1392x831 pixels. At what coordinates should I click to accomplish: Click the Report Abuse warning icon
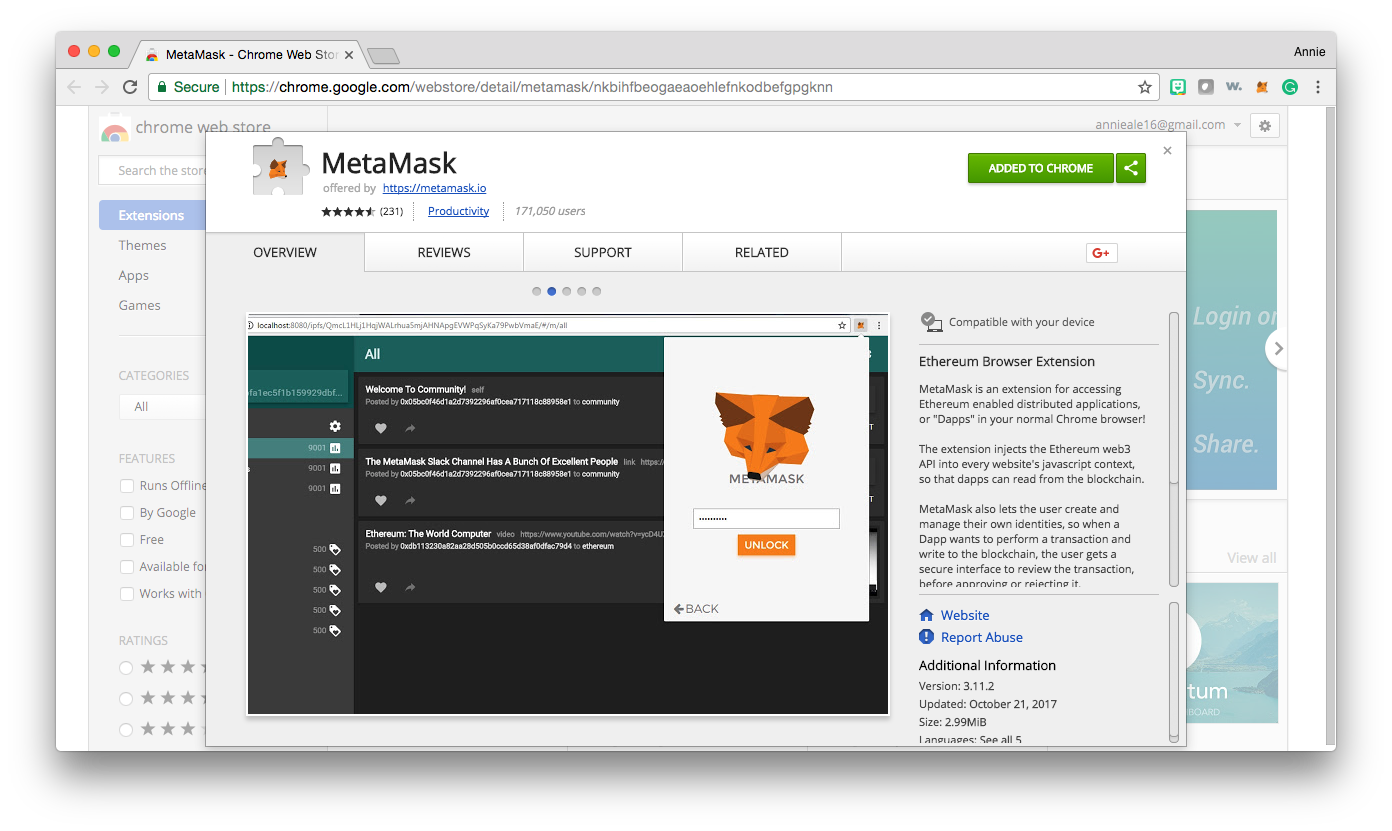pyautogui.click(x=926, y=637)
